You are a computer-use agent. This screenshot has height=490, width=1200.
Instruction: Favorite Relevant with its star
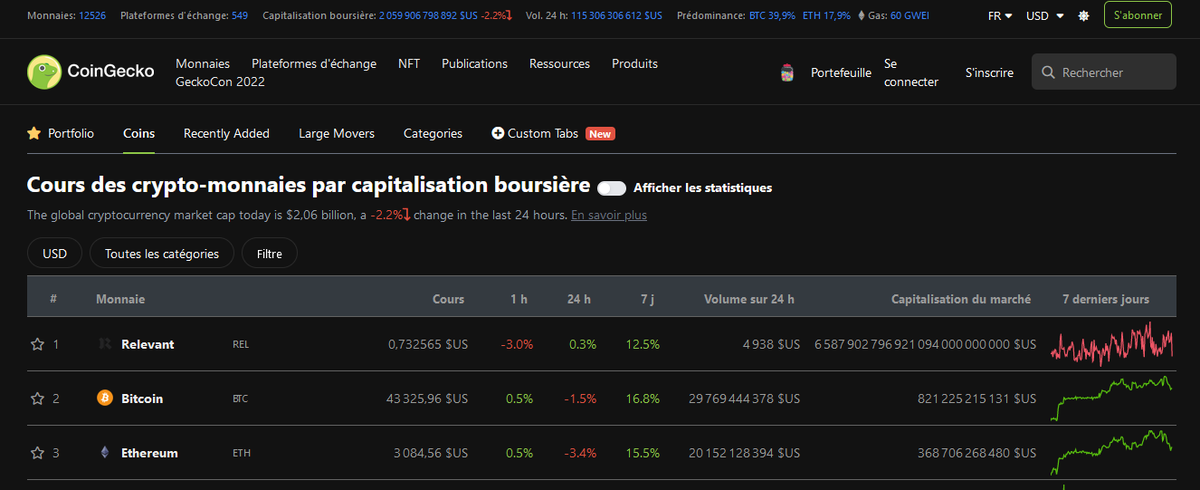37,344
